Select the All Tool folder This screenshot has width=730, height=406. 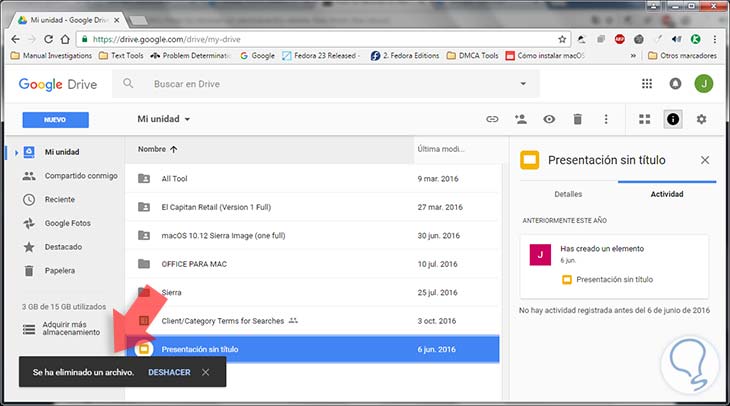[x=312, y=179]
